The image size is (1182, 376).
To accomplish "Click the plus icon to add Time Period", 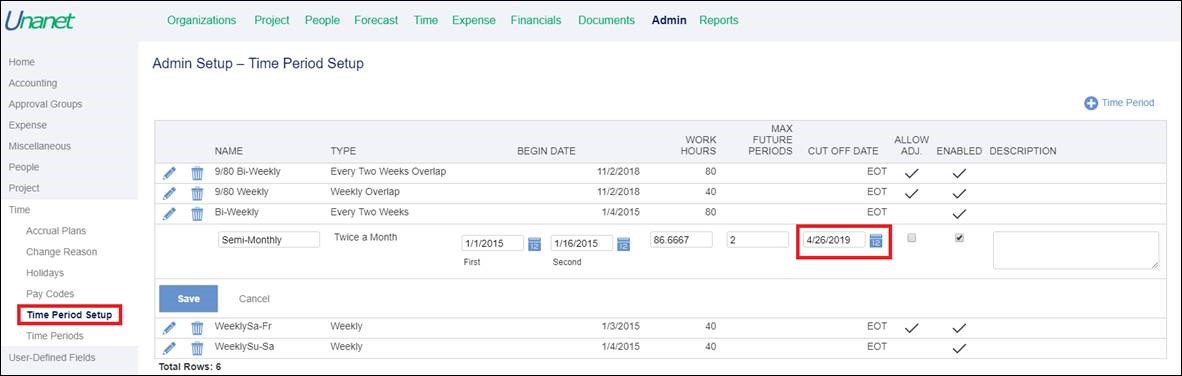I will pos(1091,103).
